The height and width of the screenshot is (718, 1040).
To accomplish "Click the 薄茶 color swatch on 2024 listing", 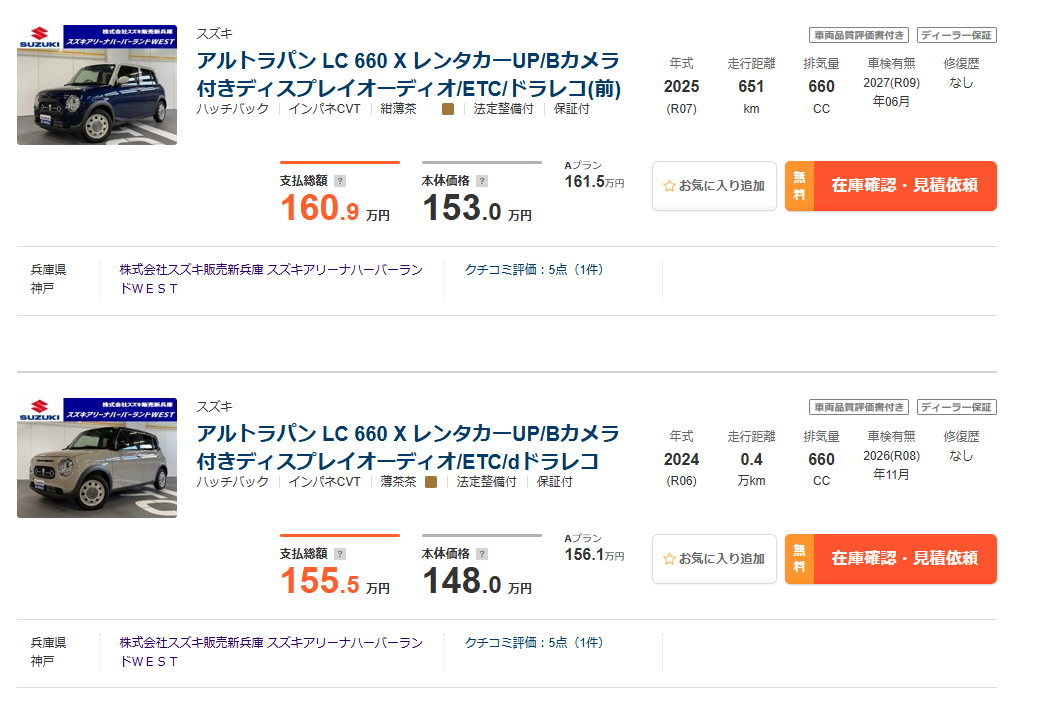I will 431,482.
